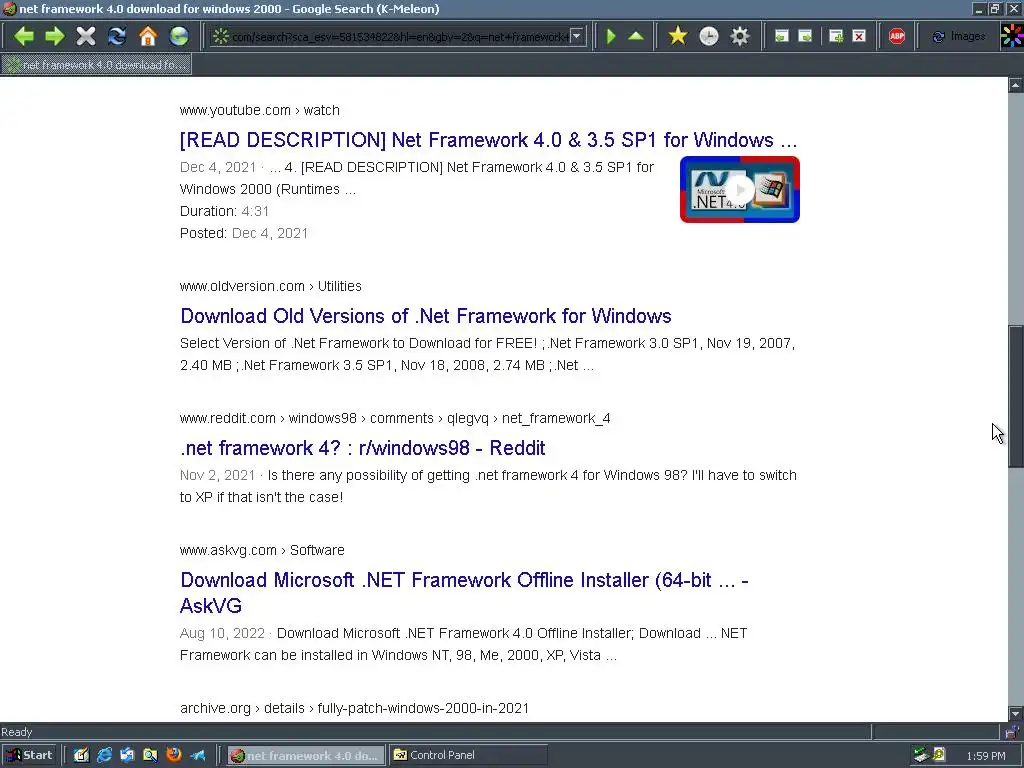
Task: Open the AskVG .NET Framework Offline Installer link
Action: [464, 593]
